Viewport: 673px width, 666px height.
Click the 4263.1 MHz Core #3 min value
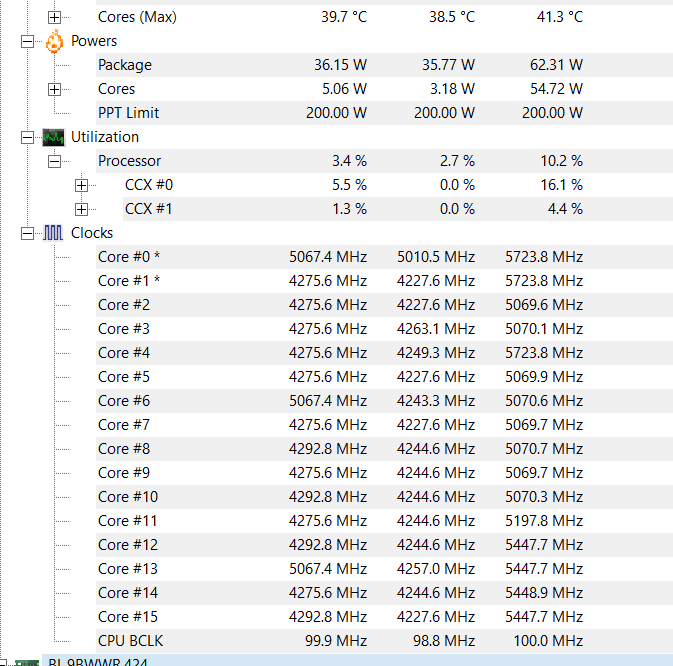click(x=436, y=330)
